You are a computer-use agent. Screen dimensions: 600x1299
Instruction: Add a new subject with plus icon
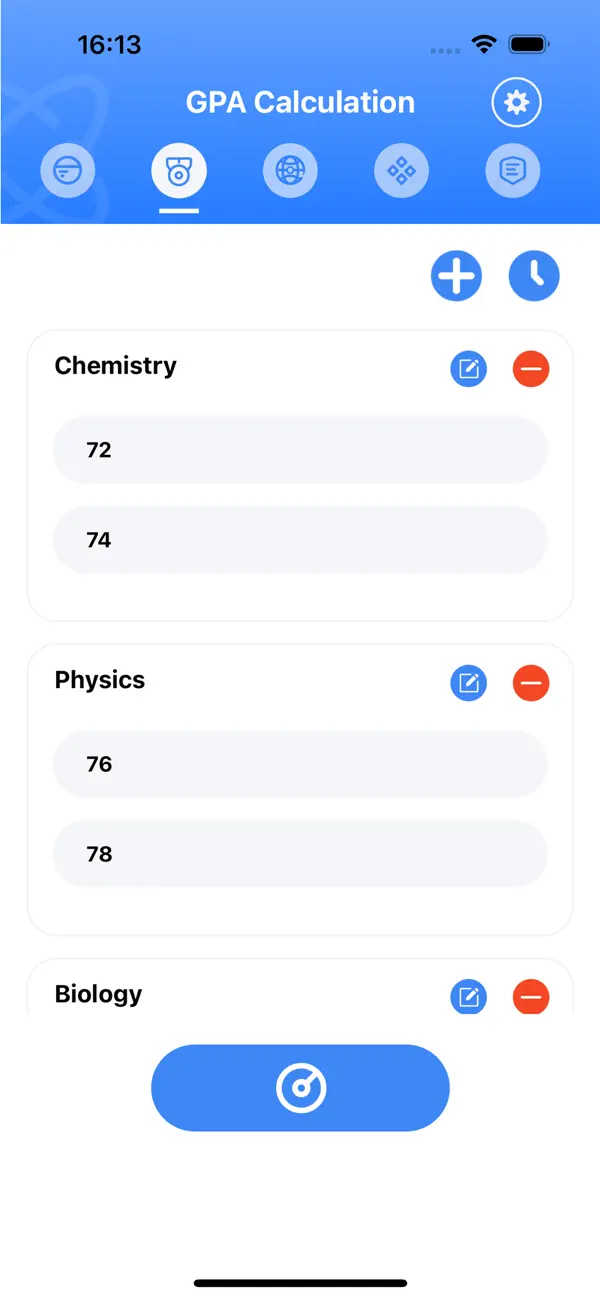(457, 275)
